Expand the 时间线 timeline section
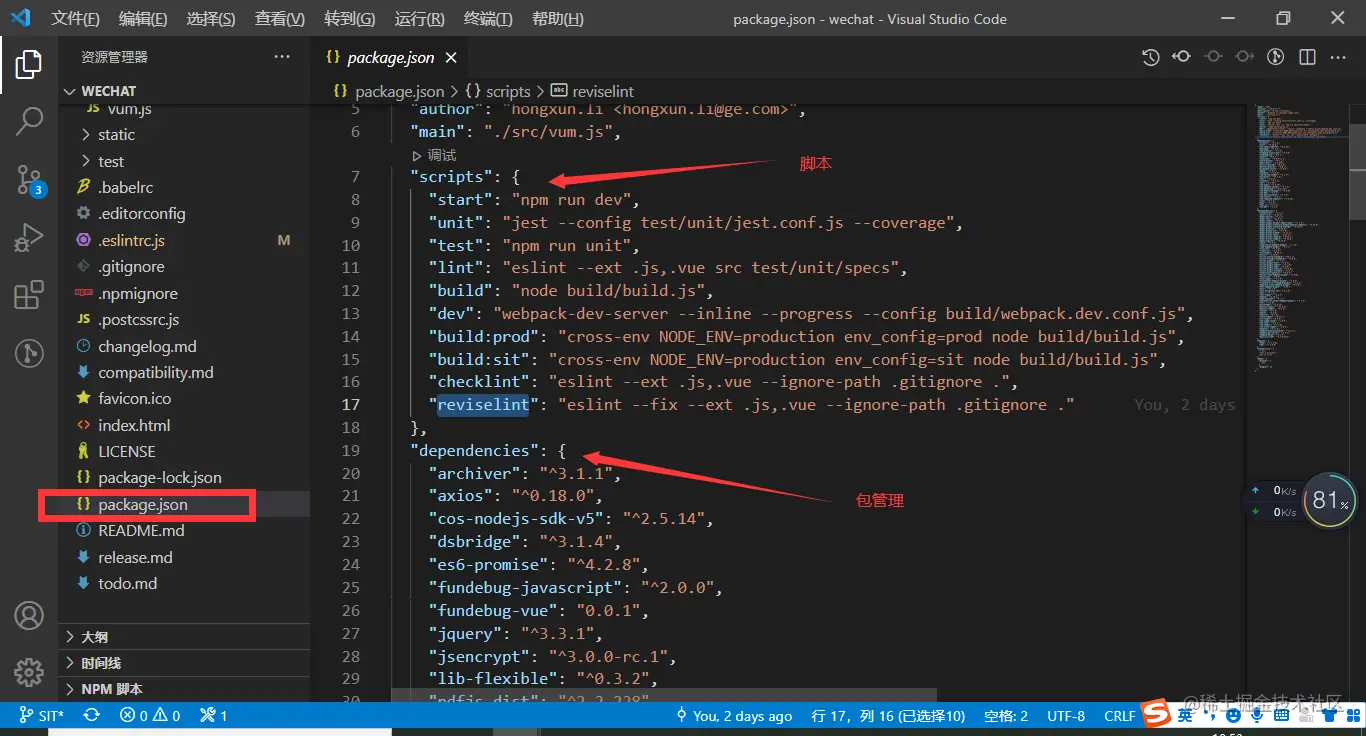This screenshot has width=1366, height=736. click(184, 662)
